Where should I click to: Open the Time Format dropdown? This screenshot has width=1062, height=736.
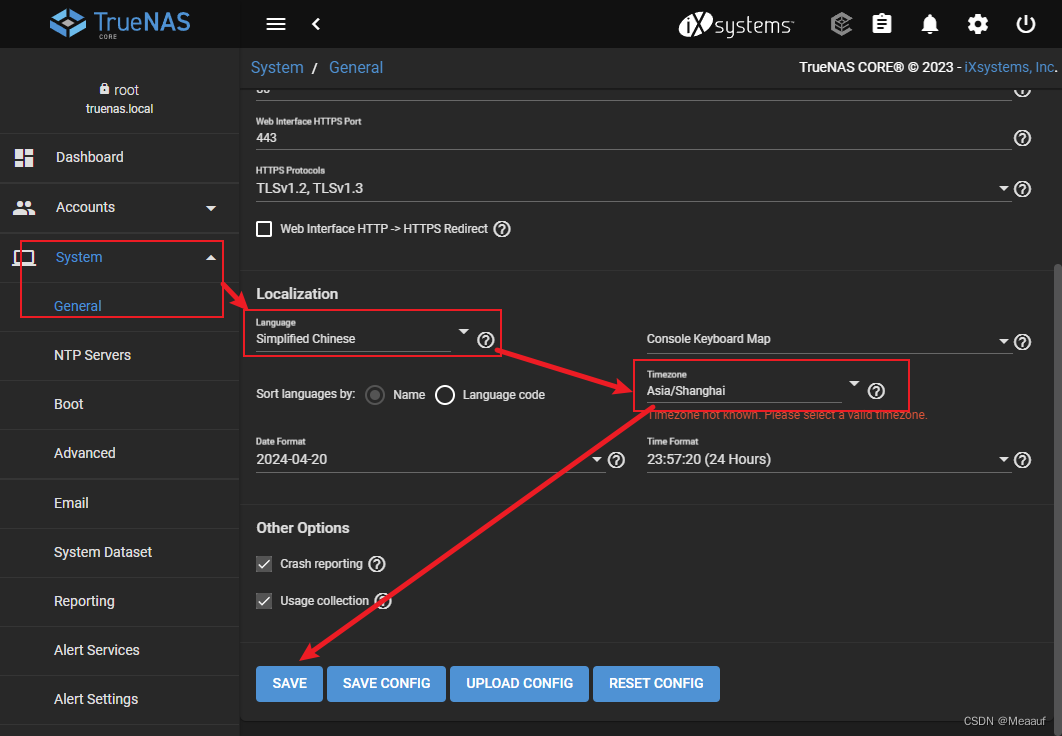coord(1004,460)
